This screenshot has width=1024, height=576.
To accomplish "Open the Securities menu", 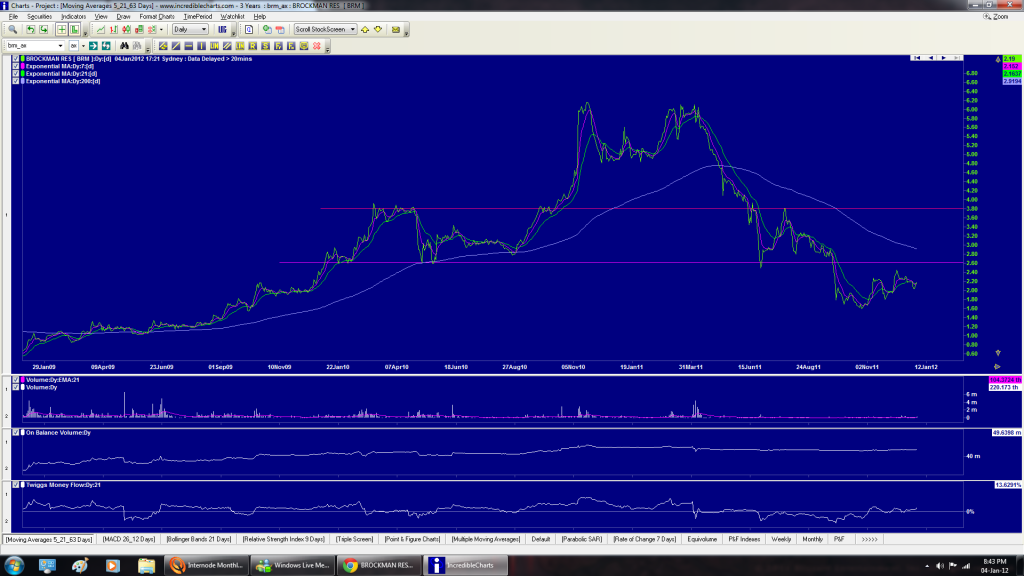I will click(39, 16).
